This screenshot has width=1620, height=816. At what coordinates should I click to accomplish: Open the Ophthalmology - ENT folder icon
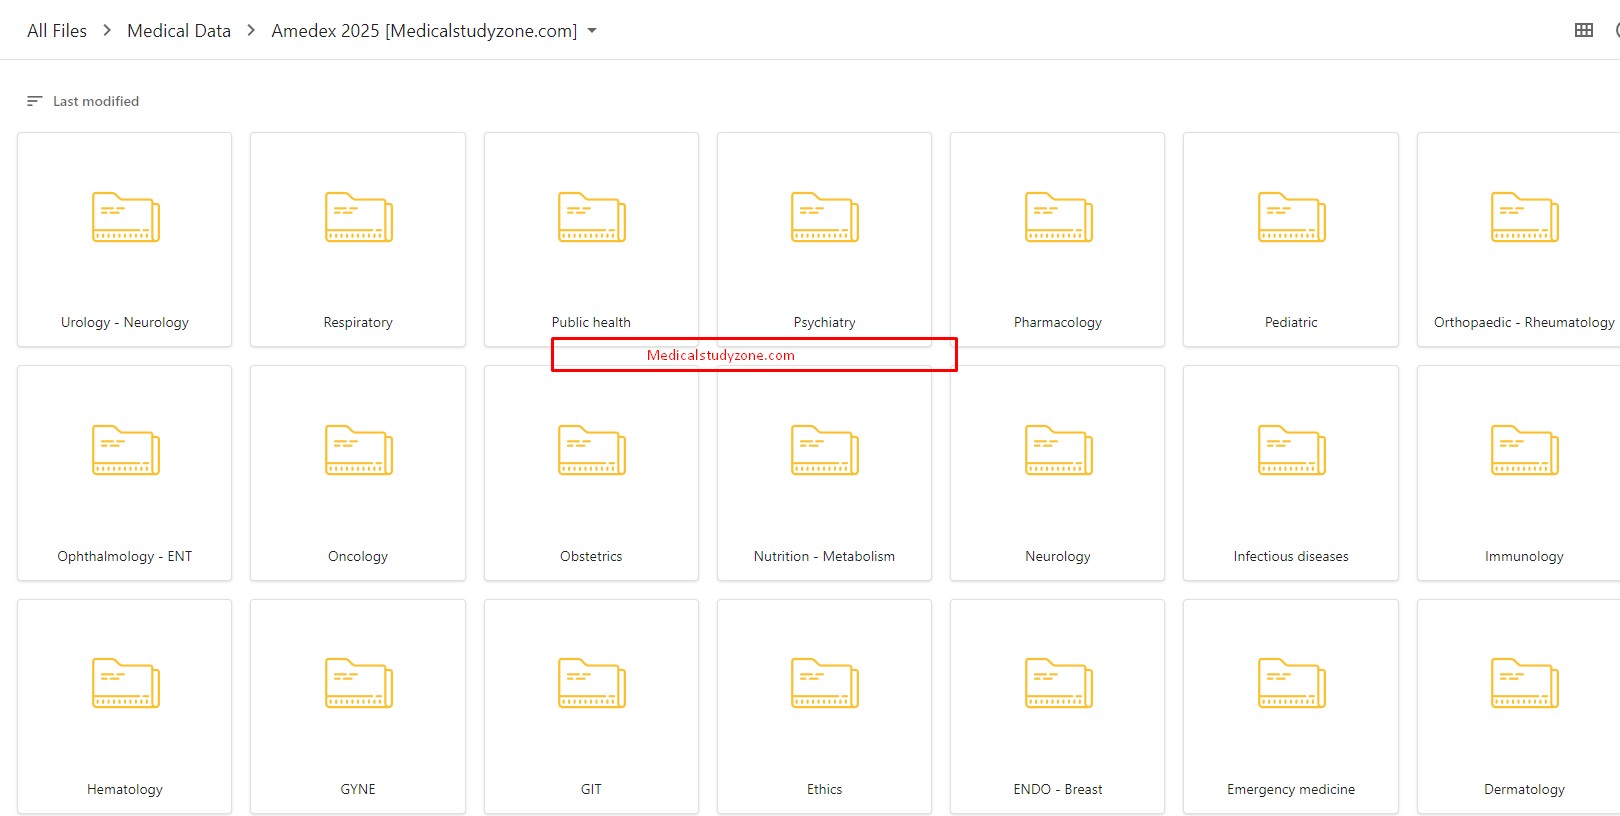[x=125, y=450]
